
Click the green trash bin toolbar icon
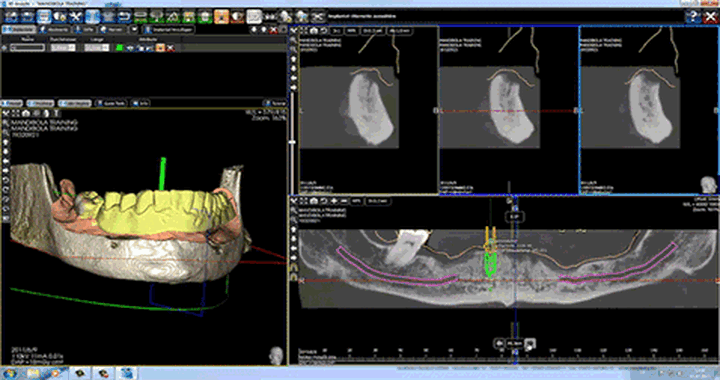pos(205,17)
